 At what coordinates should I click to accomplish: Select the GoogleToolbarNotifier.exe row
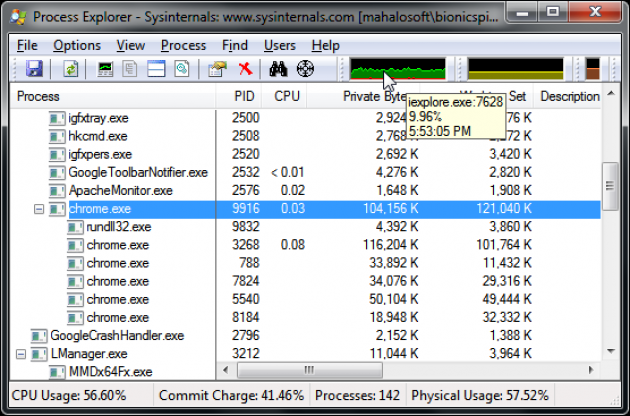pos(305,172)
